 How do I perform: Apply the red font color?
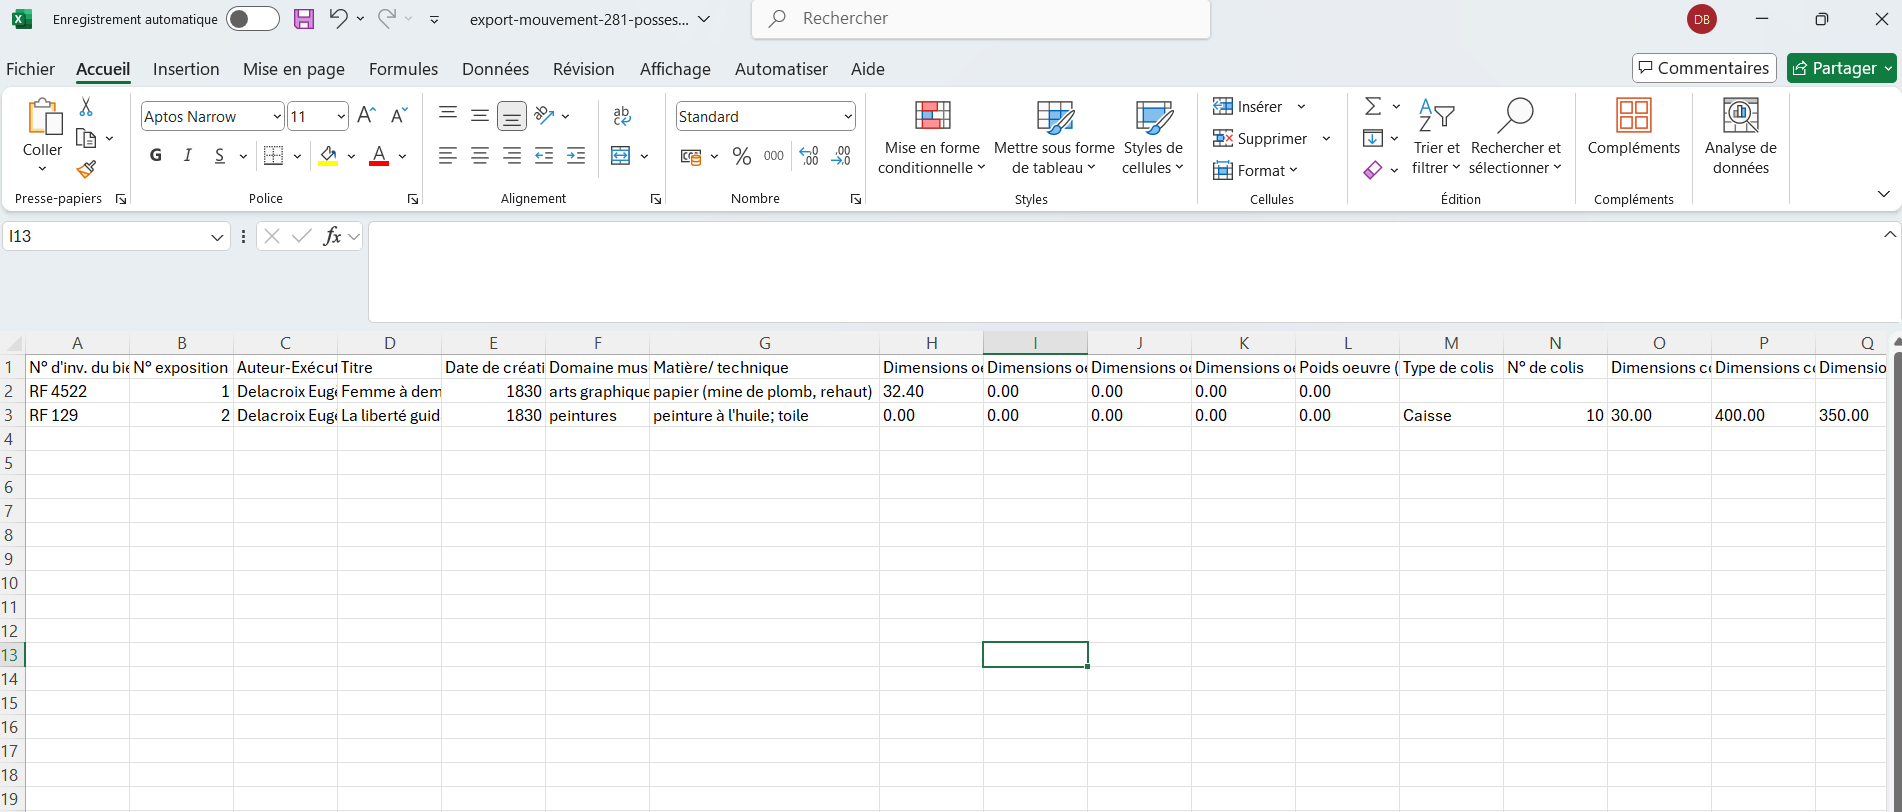pos(379,155)
